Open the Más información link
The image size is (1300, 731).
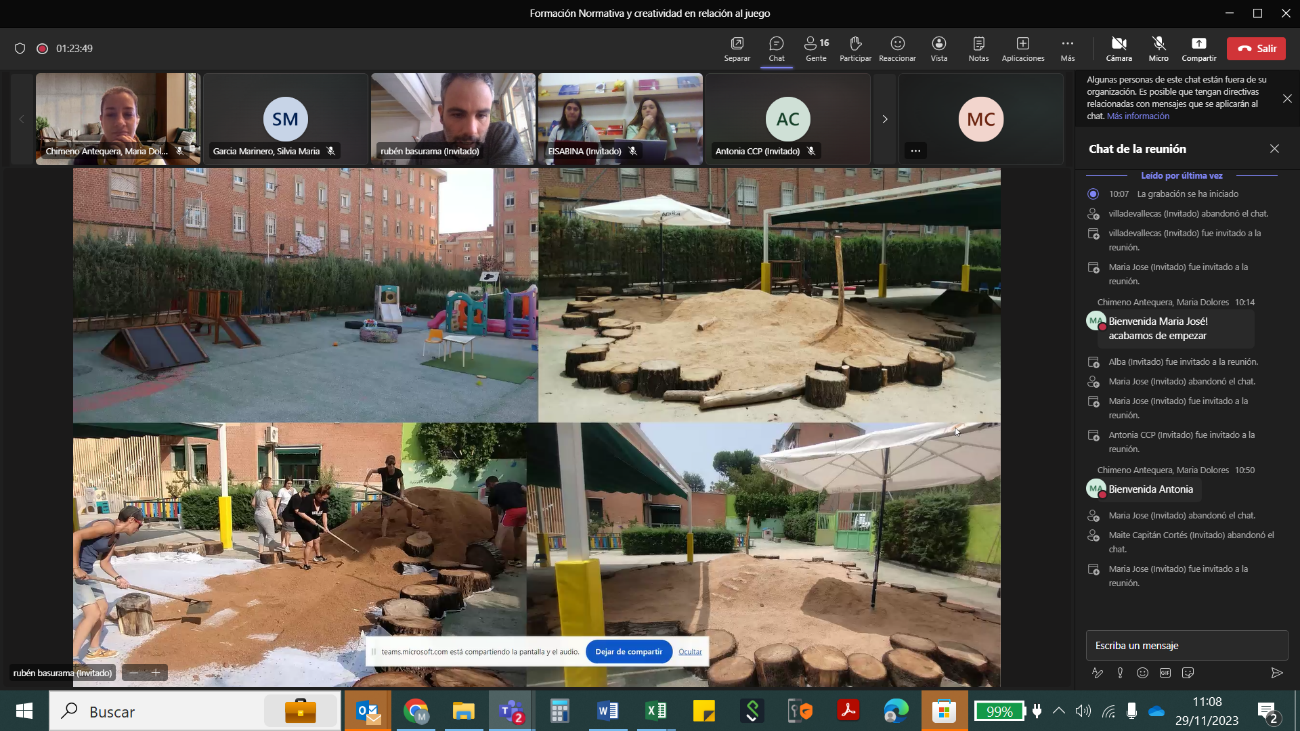pyautogui.click(x=1138, y=116)
